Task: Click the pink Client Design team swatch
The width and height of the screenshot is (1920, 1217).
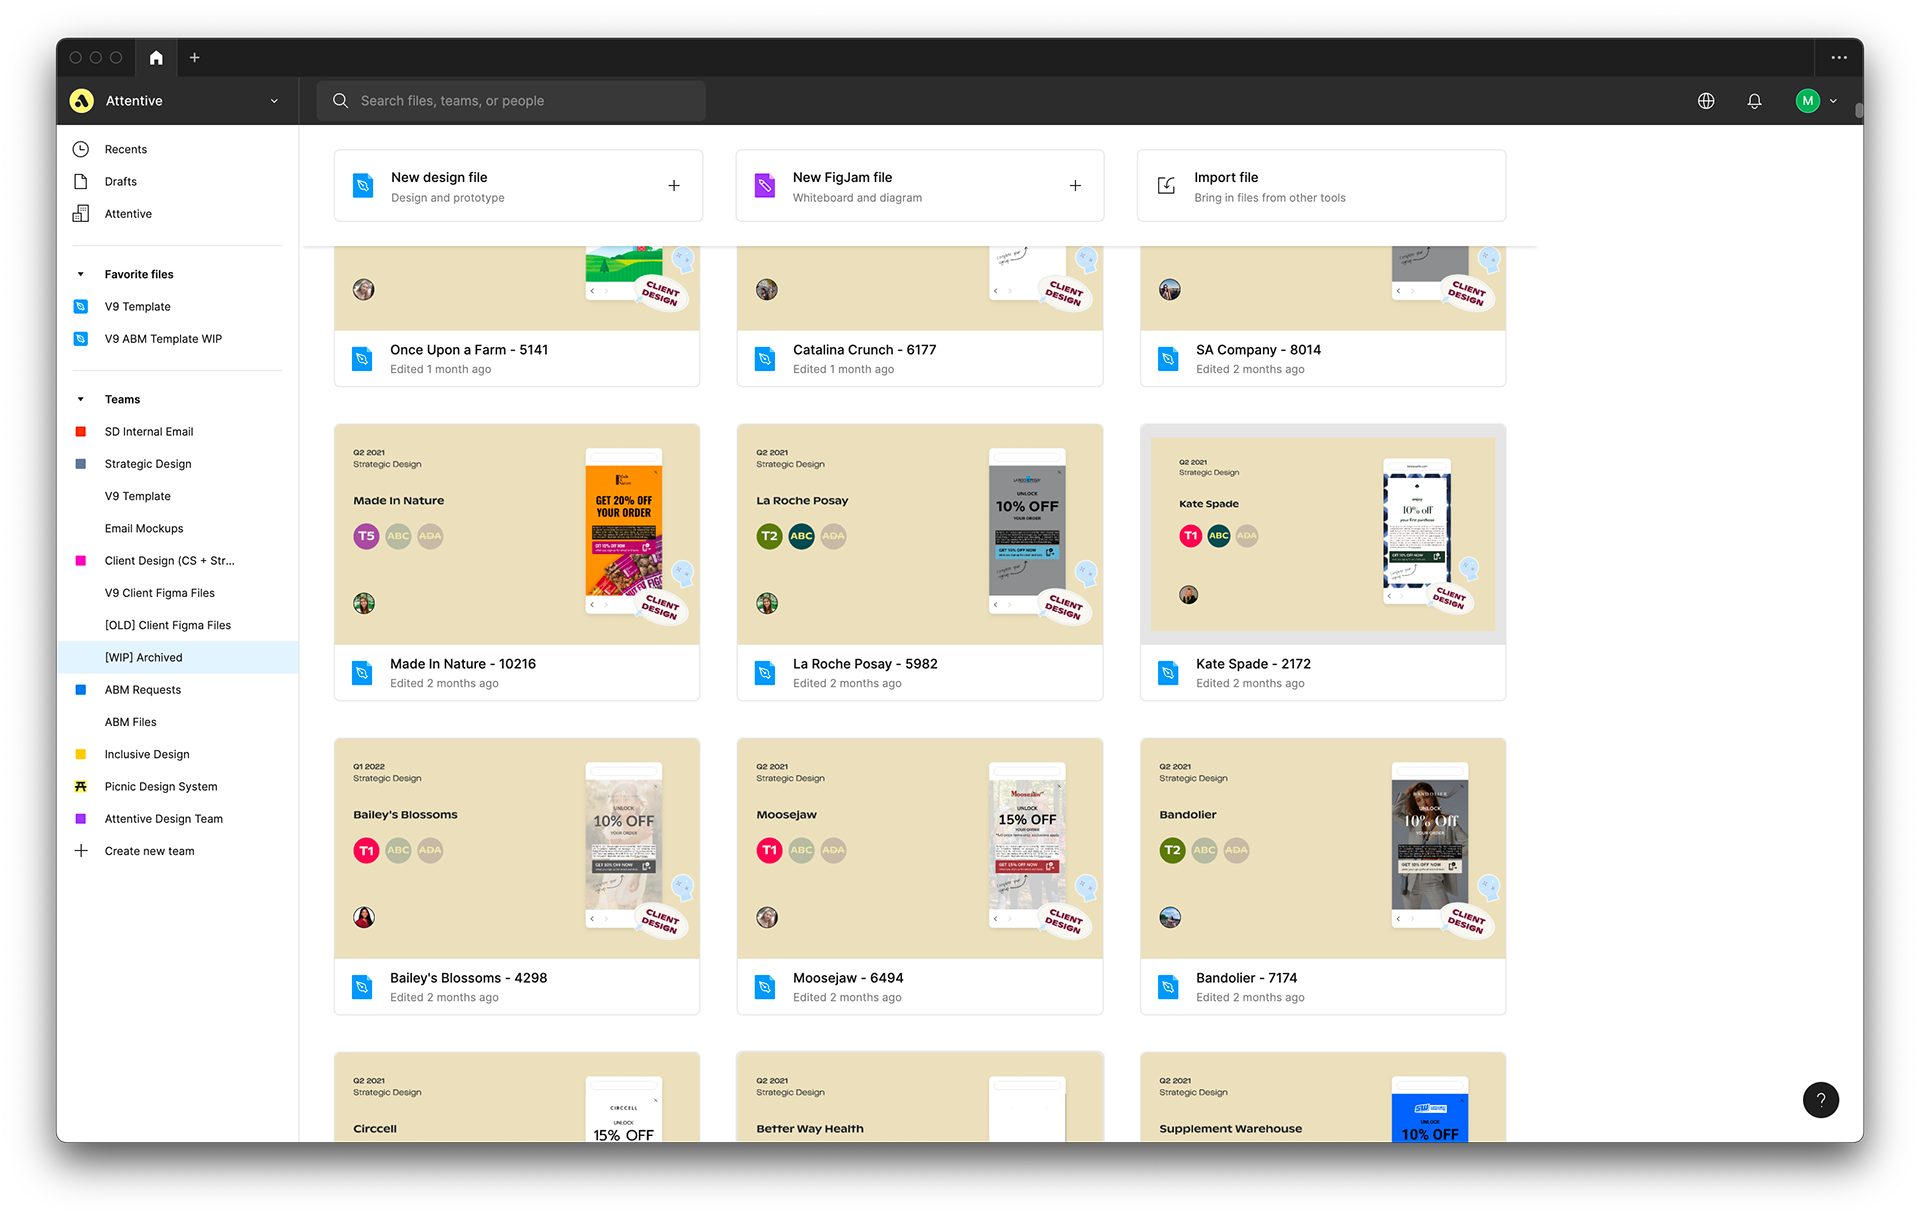Action: (81, 561)
